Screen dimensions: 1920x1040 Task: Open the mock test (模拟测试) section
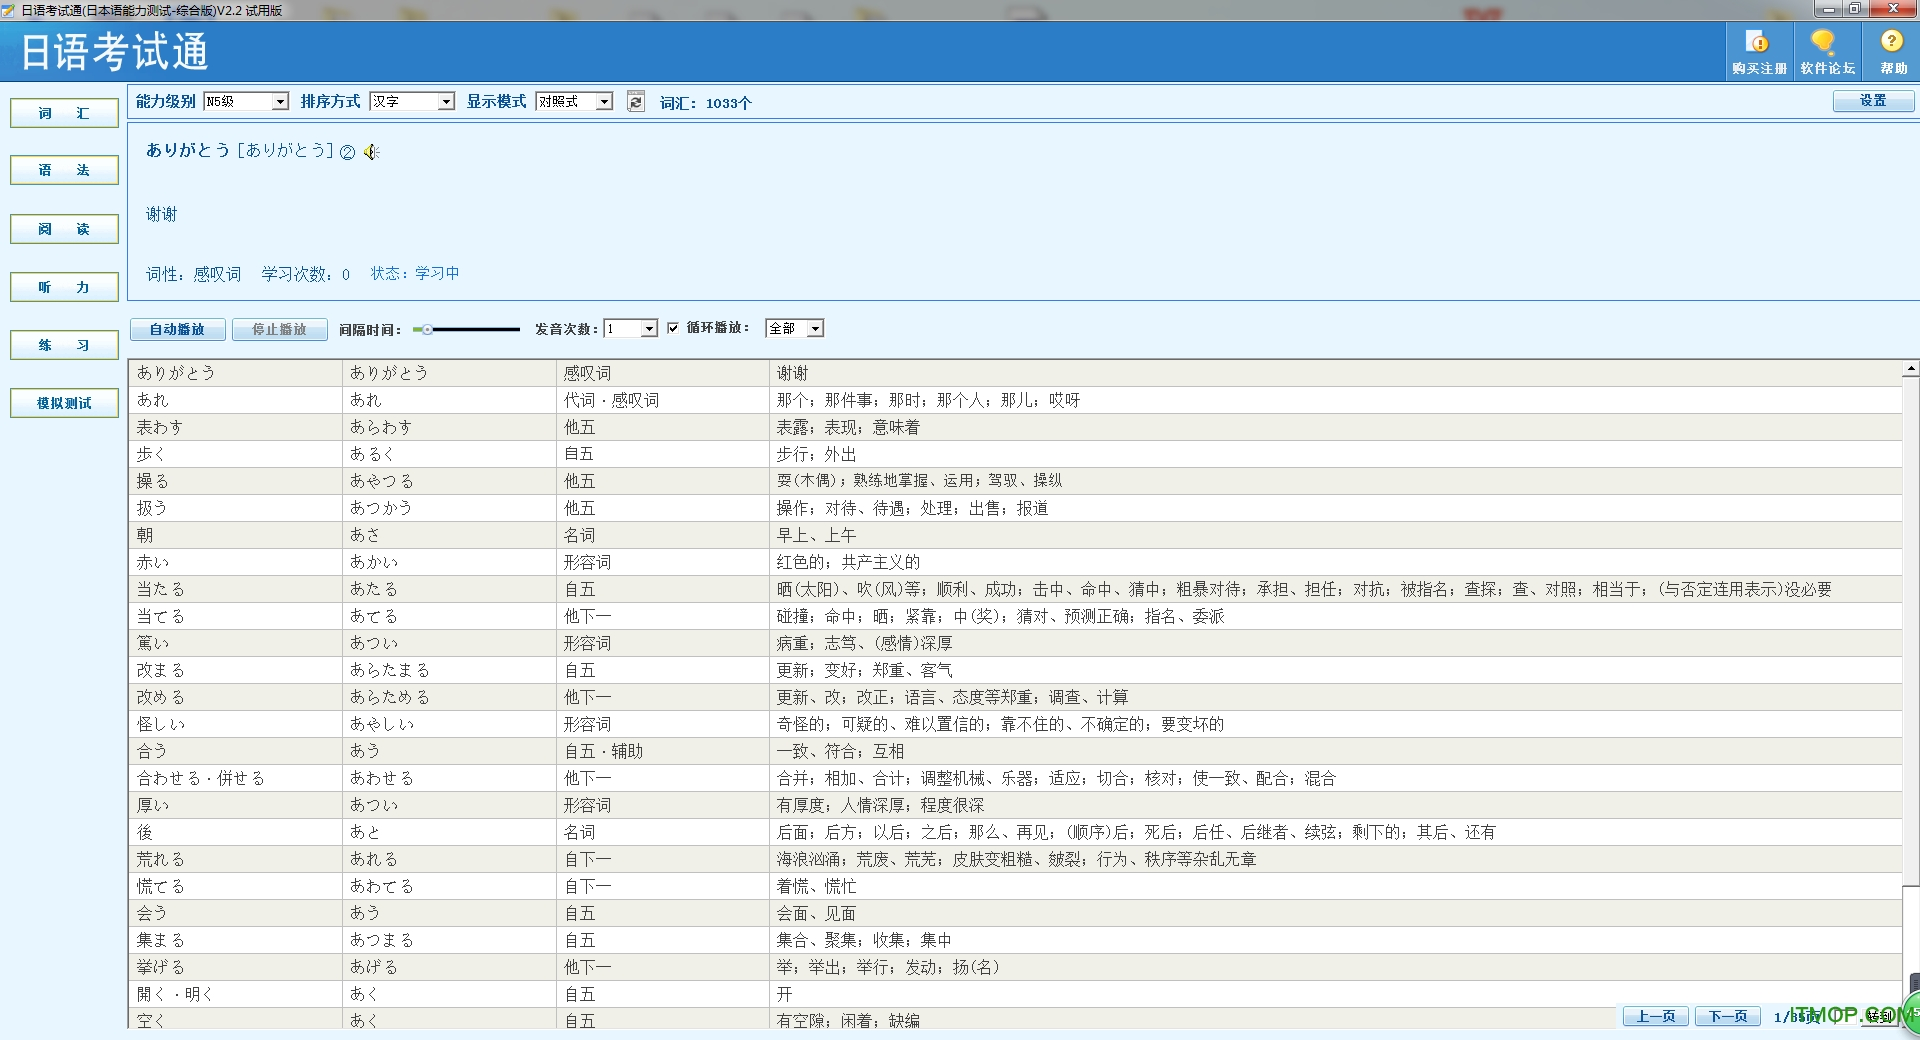pyautogui.click(x=64, y=403)
